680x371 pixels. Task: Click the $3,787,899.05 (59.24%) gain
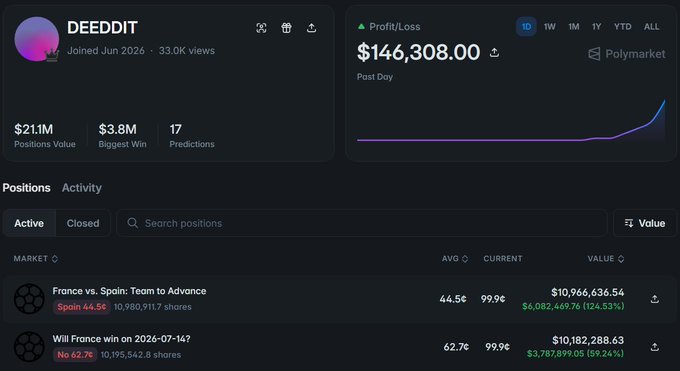(575, 354)
